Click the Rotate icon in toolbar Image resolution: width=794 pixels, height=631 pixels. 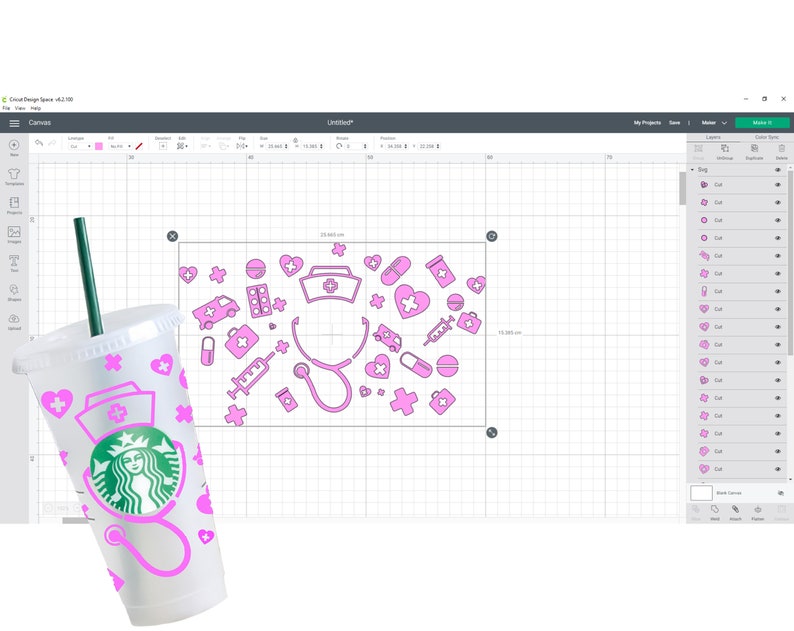click(339, 146)
